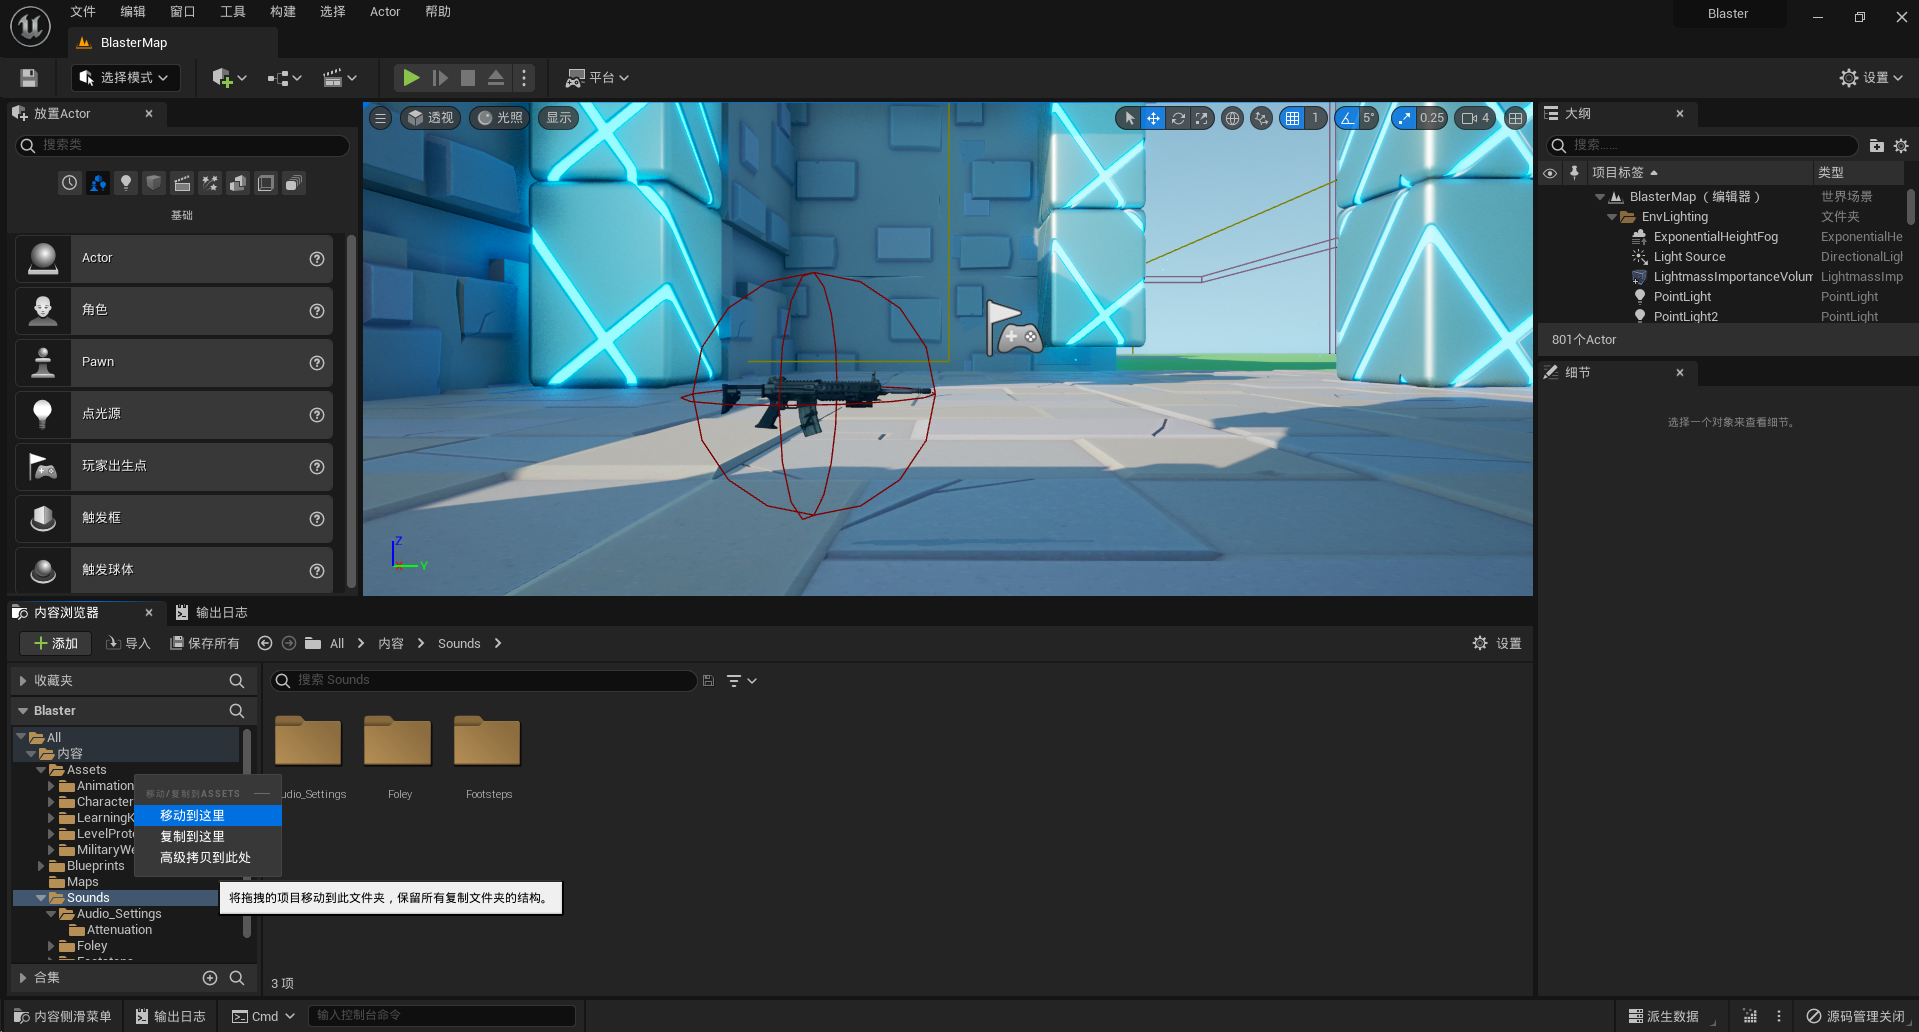This screenshot has width=1919, height=1032.
Task: Toggle rotation angle snapping
Action: [x=1348, y=118]
